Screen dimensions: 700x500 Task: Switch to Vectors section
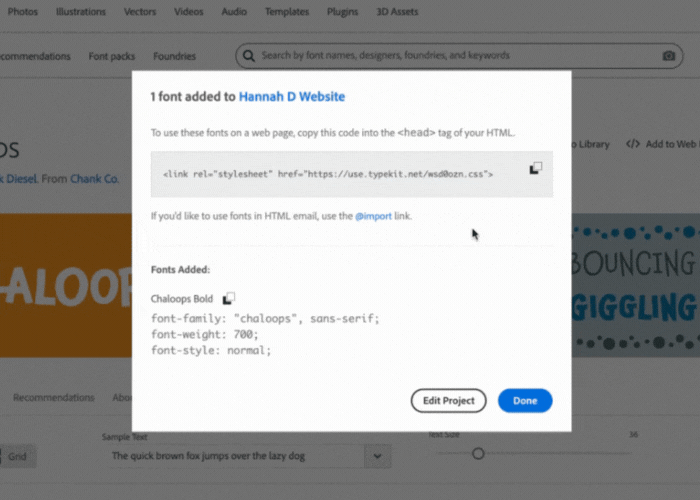point(140,12)
